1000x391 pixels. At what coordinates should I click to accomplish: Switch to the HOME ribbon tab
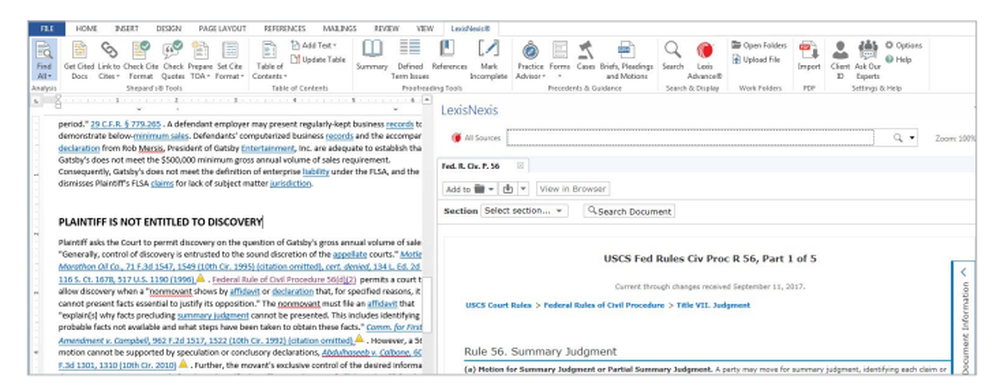(87, 29)
